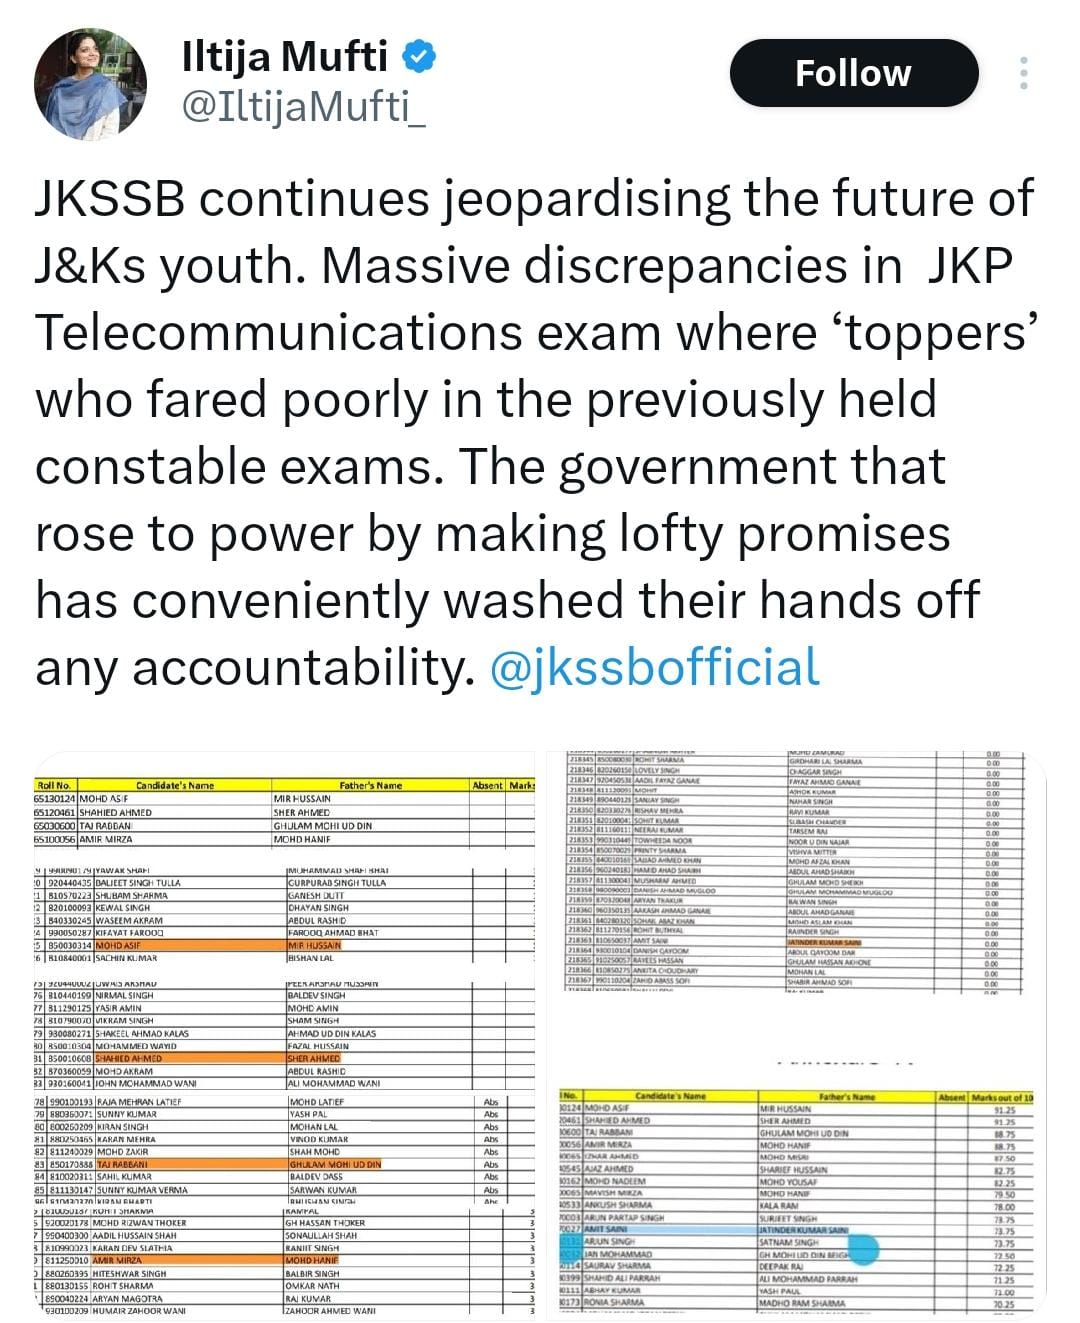Open the three-dot more options menu
1080x1323 pixels.
[1022, 73]
